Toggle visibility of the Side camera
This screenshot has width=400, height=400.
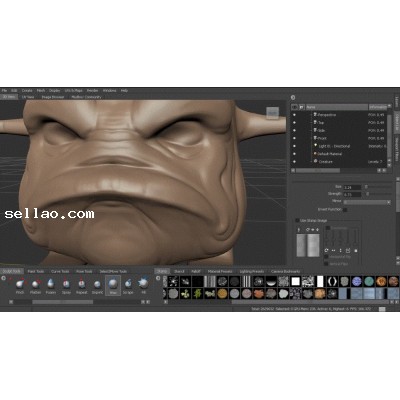click(x=294, y=130)
